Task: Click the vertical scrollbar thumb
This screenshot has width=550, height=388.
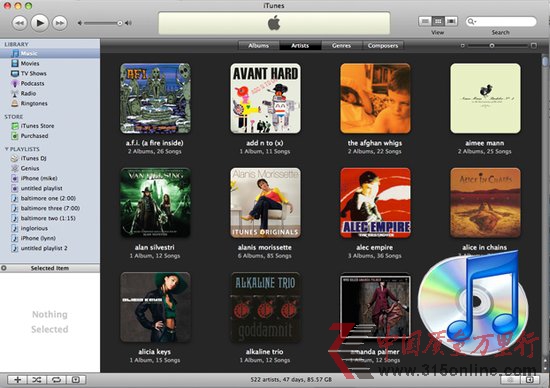Action: click(x=545, y=61)
